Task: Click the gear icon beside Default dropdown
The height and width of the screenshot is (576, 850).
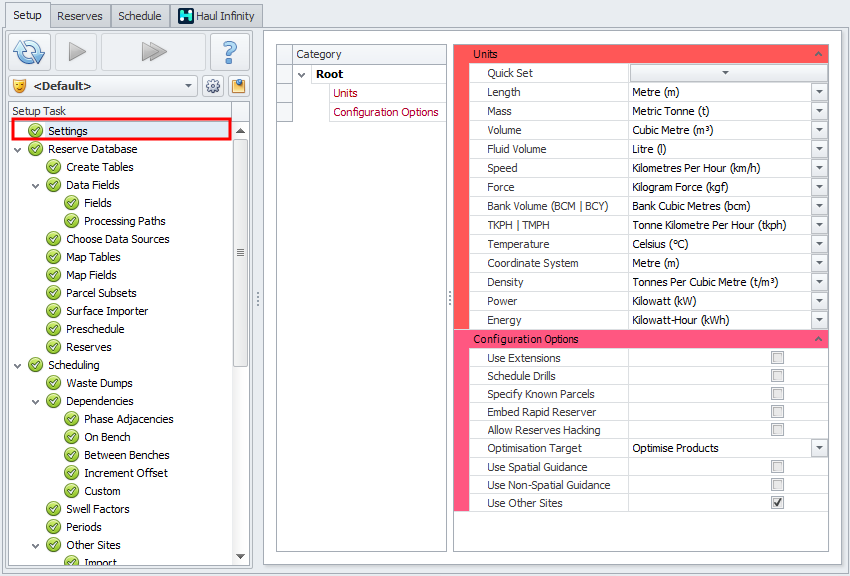Action: pos(213,86)
